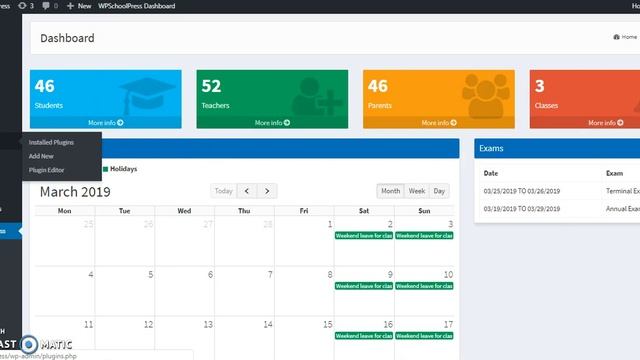Click the arrow icon next to Classes More info

(620, 122)
